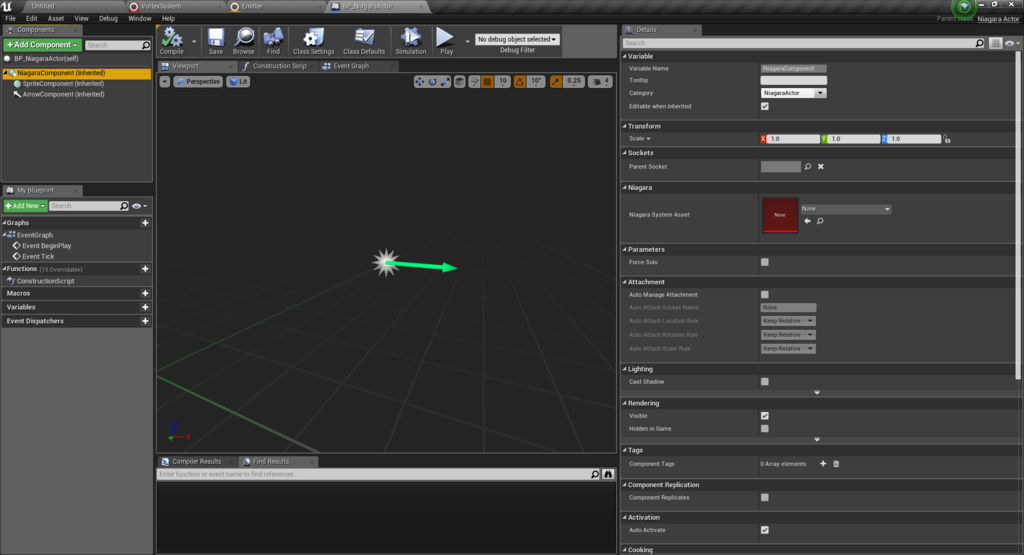Screen dimensions: 1024x555
Task: Toggle grid snapping icon in viewport
Action: [487, 82]
